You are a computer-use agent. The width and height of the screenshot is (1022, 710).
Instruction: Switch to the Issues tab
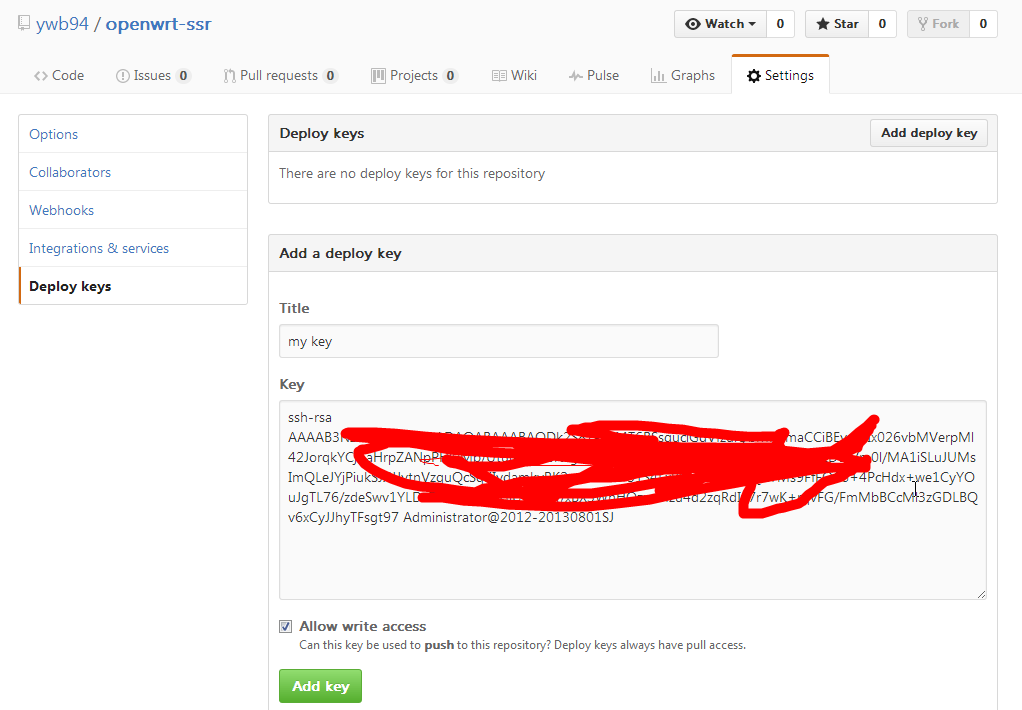[x=153, y=76]
